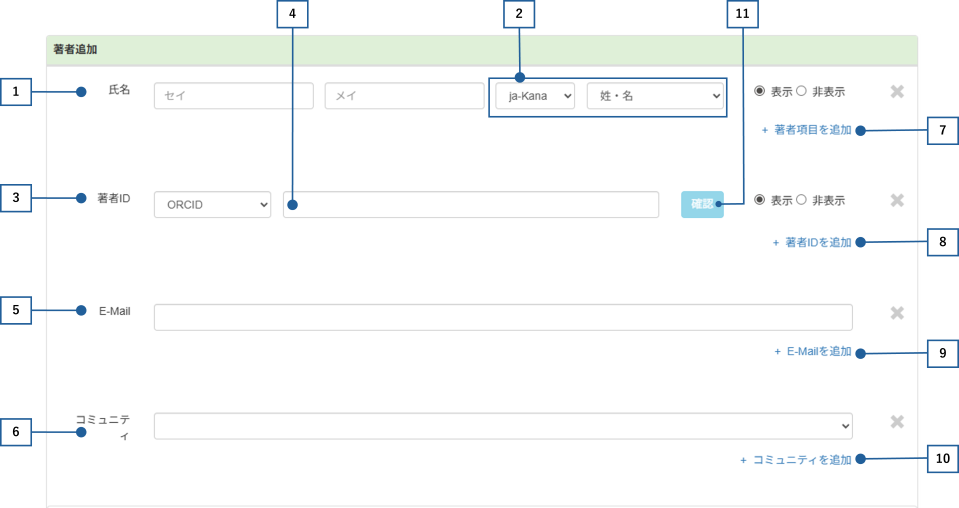Delete the 著者ID row using X icon
959x508 pixels.
pyautogui.click(x=897, y=200)
